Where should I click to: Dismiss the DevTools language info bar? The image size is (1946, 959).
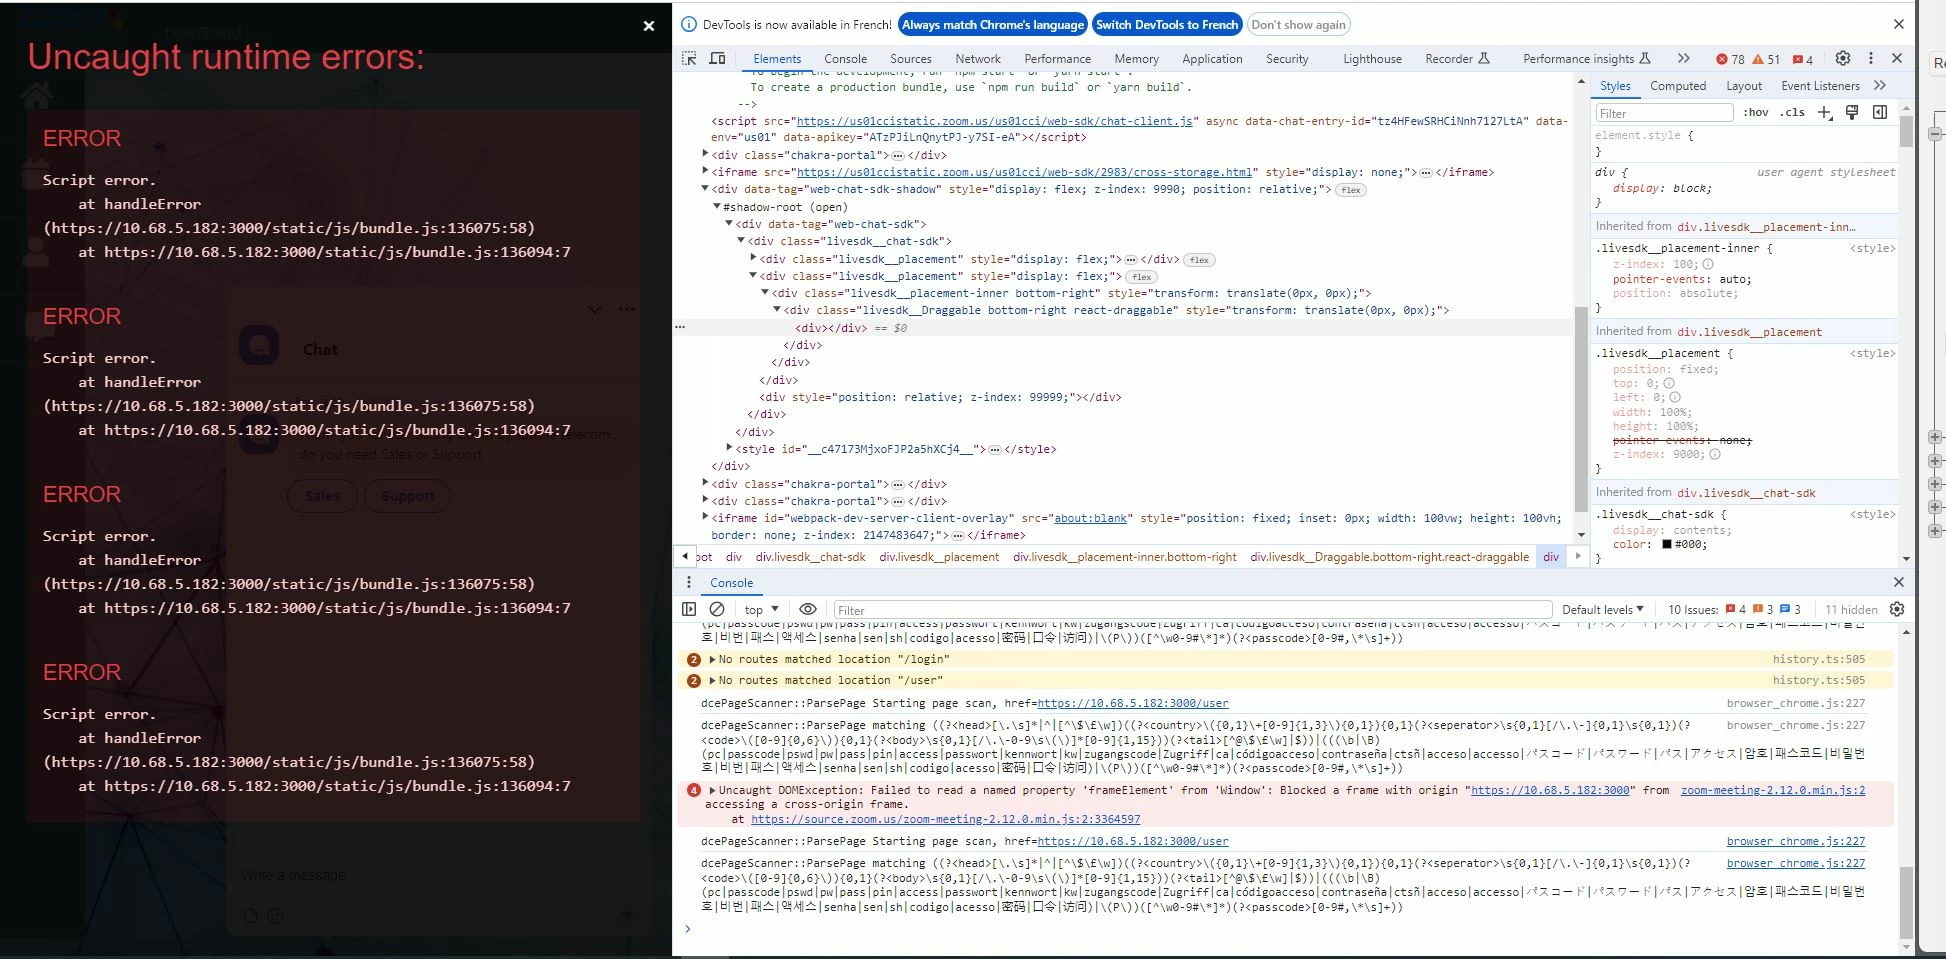coord(1899,24)
